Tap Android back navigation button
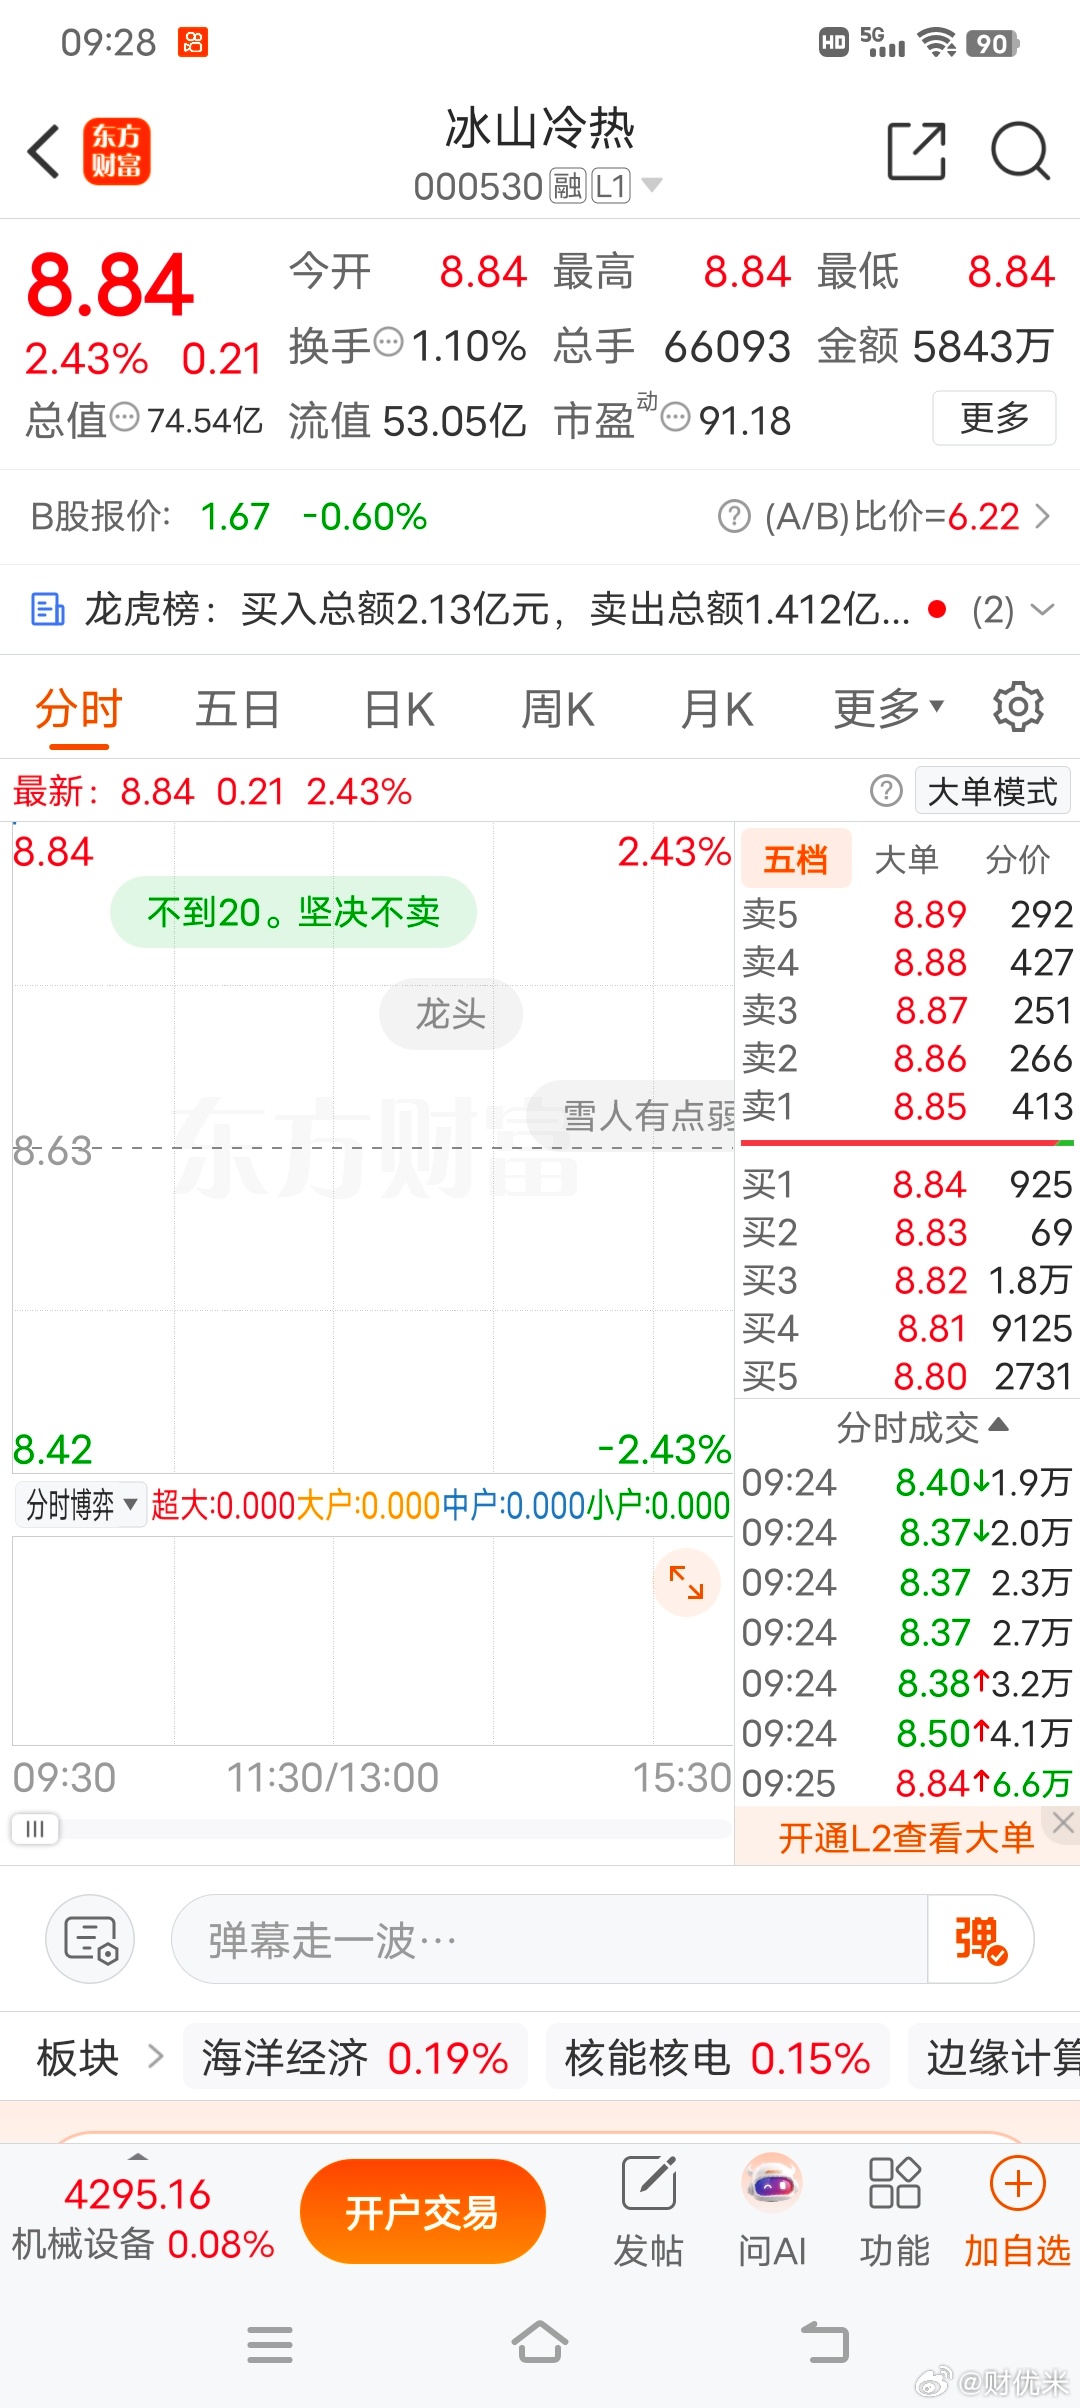The height and width of the screenshot is (2408, 1080). click(x=825, y=2342)
